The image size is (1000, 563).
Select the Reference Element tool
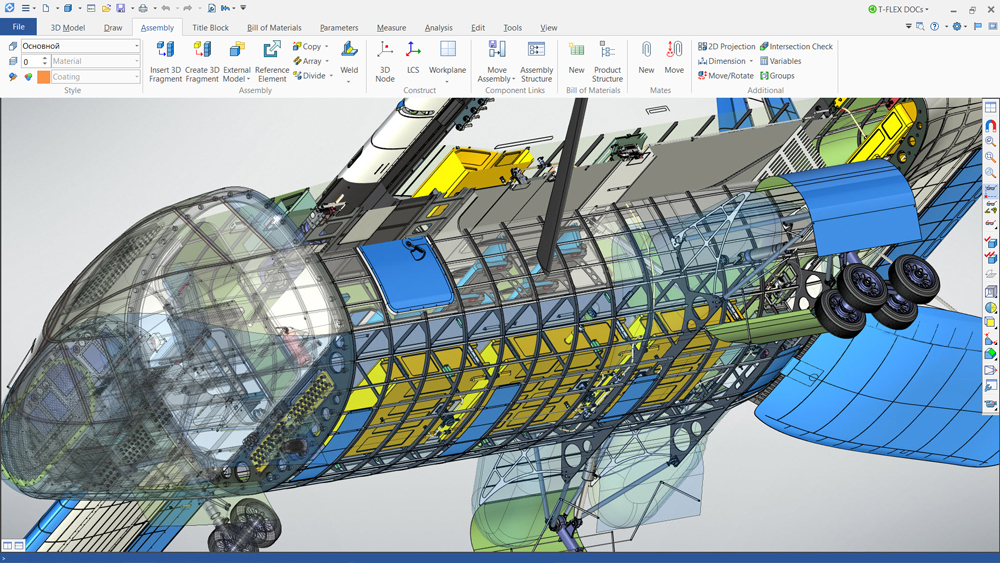point(272,61)
